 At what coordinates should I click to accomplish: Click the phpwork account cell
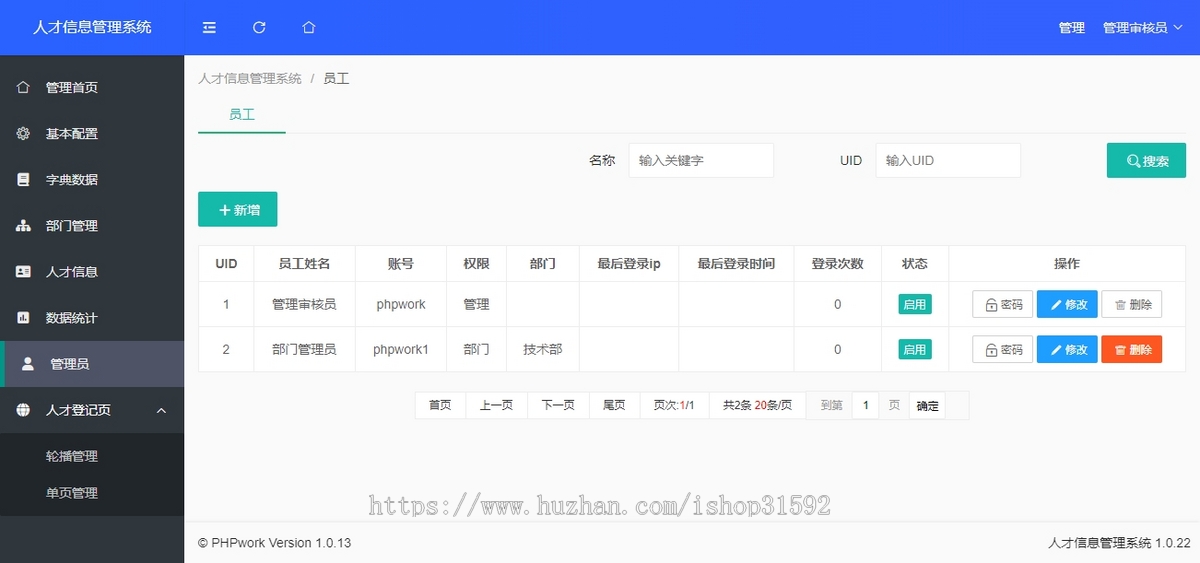pyautogui.click(x=401, y=304)
